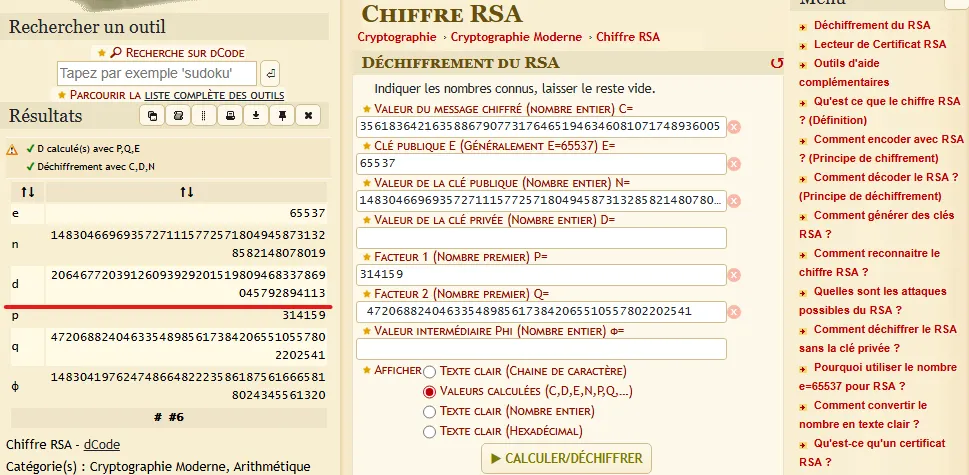
Task: Select Valeurs calculées radio option
Action: [x=429, y=392]
